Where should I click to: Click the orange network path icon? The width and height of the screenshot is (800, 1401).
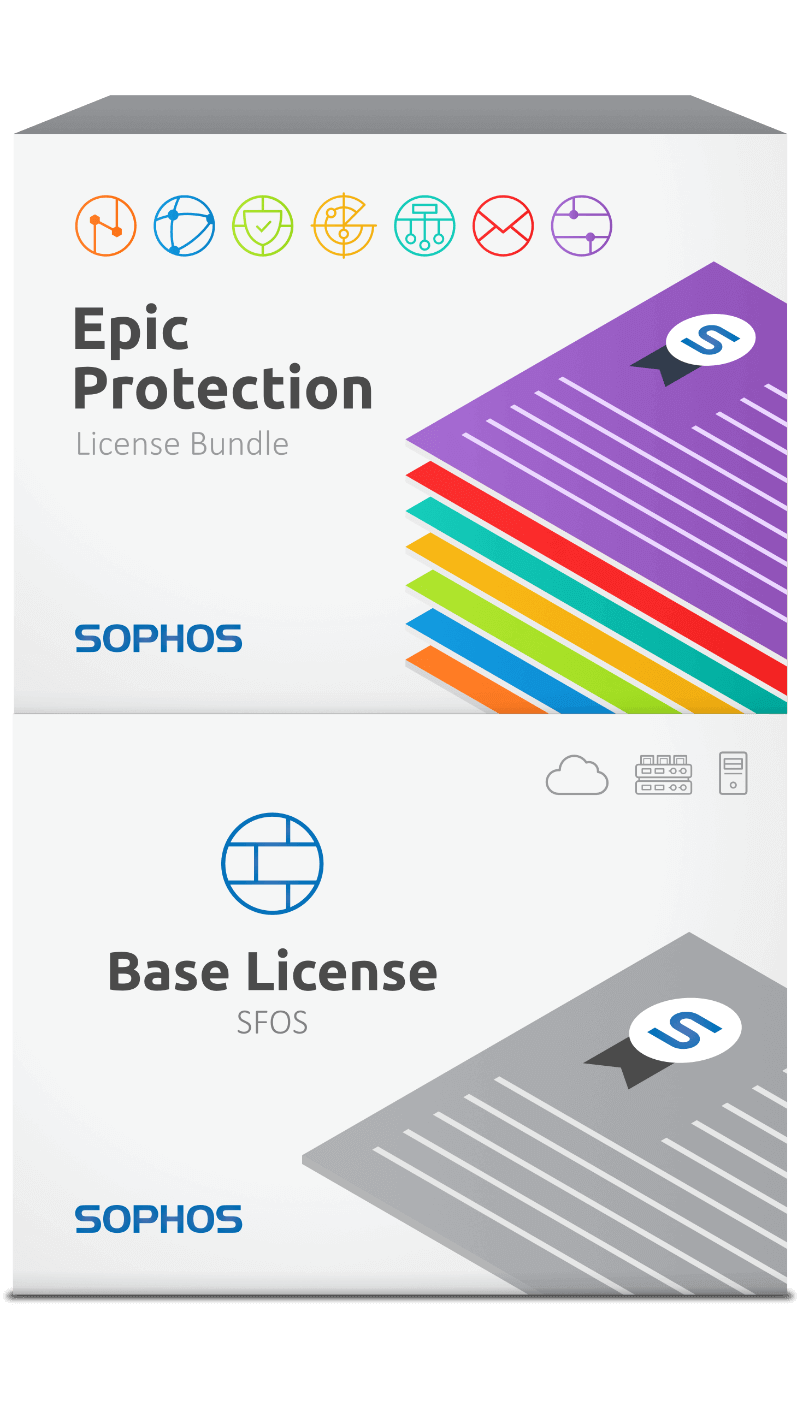(106, 226)
